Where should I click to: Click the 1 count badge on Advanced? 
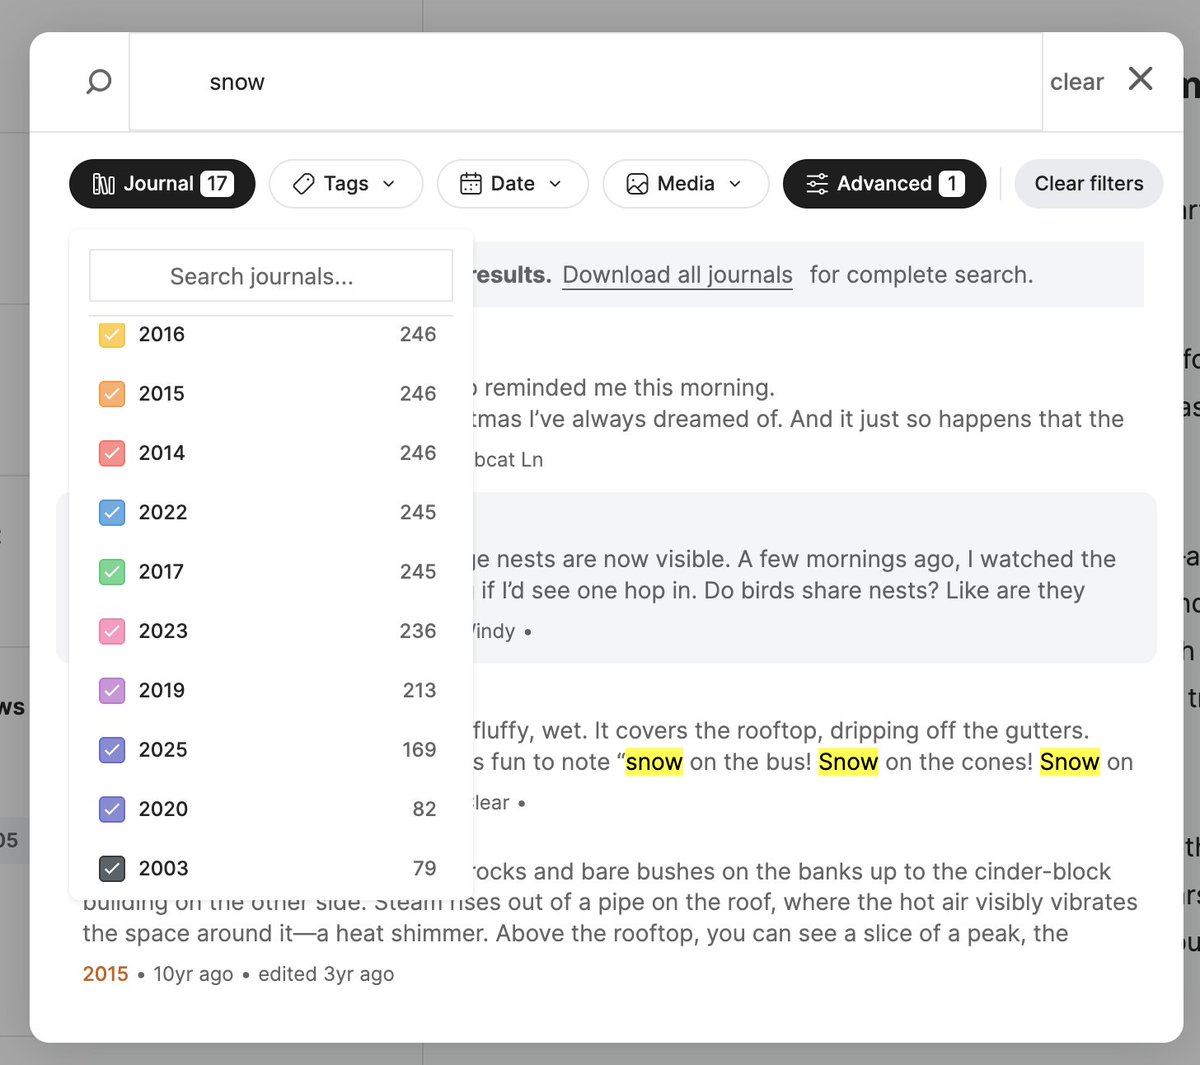click(952, 184)
